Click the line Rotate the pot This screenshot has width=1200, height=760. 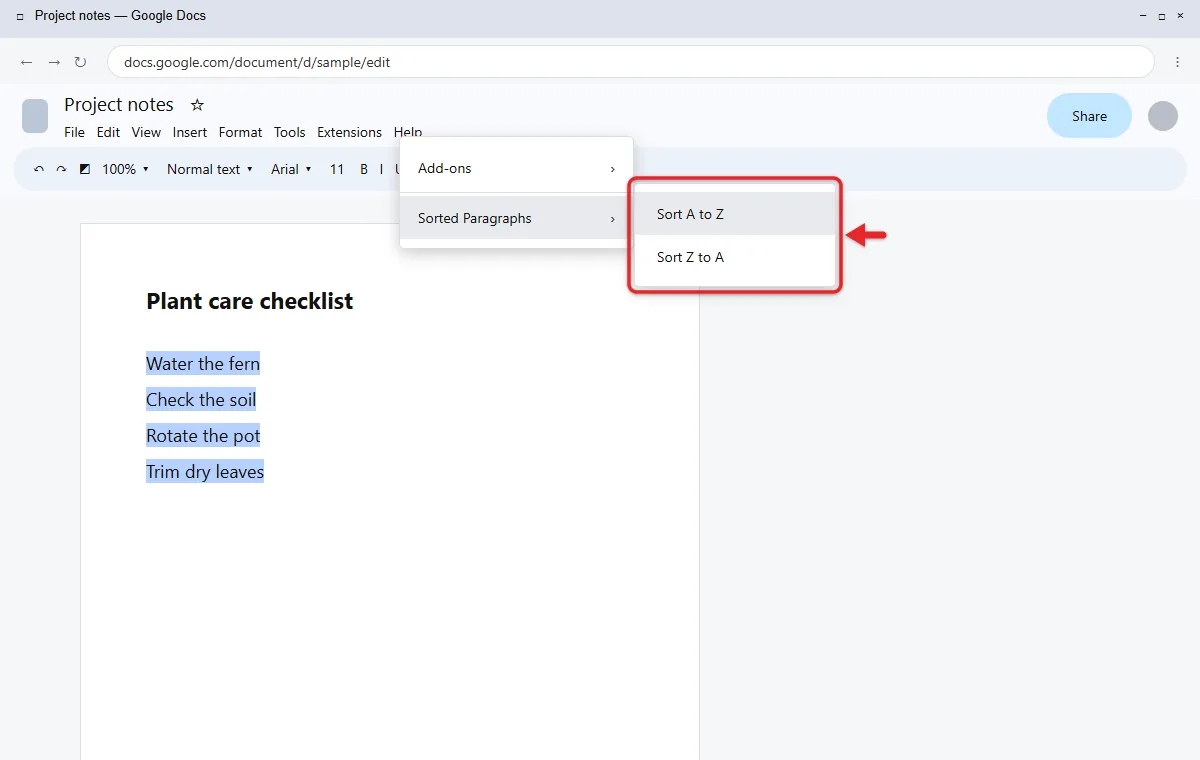(x=203, y=436)
